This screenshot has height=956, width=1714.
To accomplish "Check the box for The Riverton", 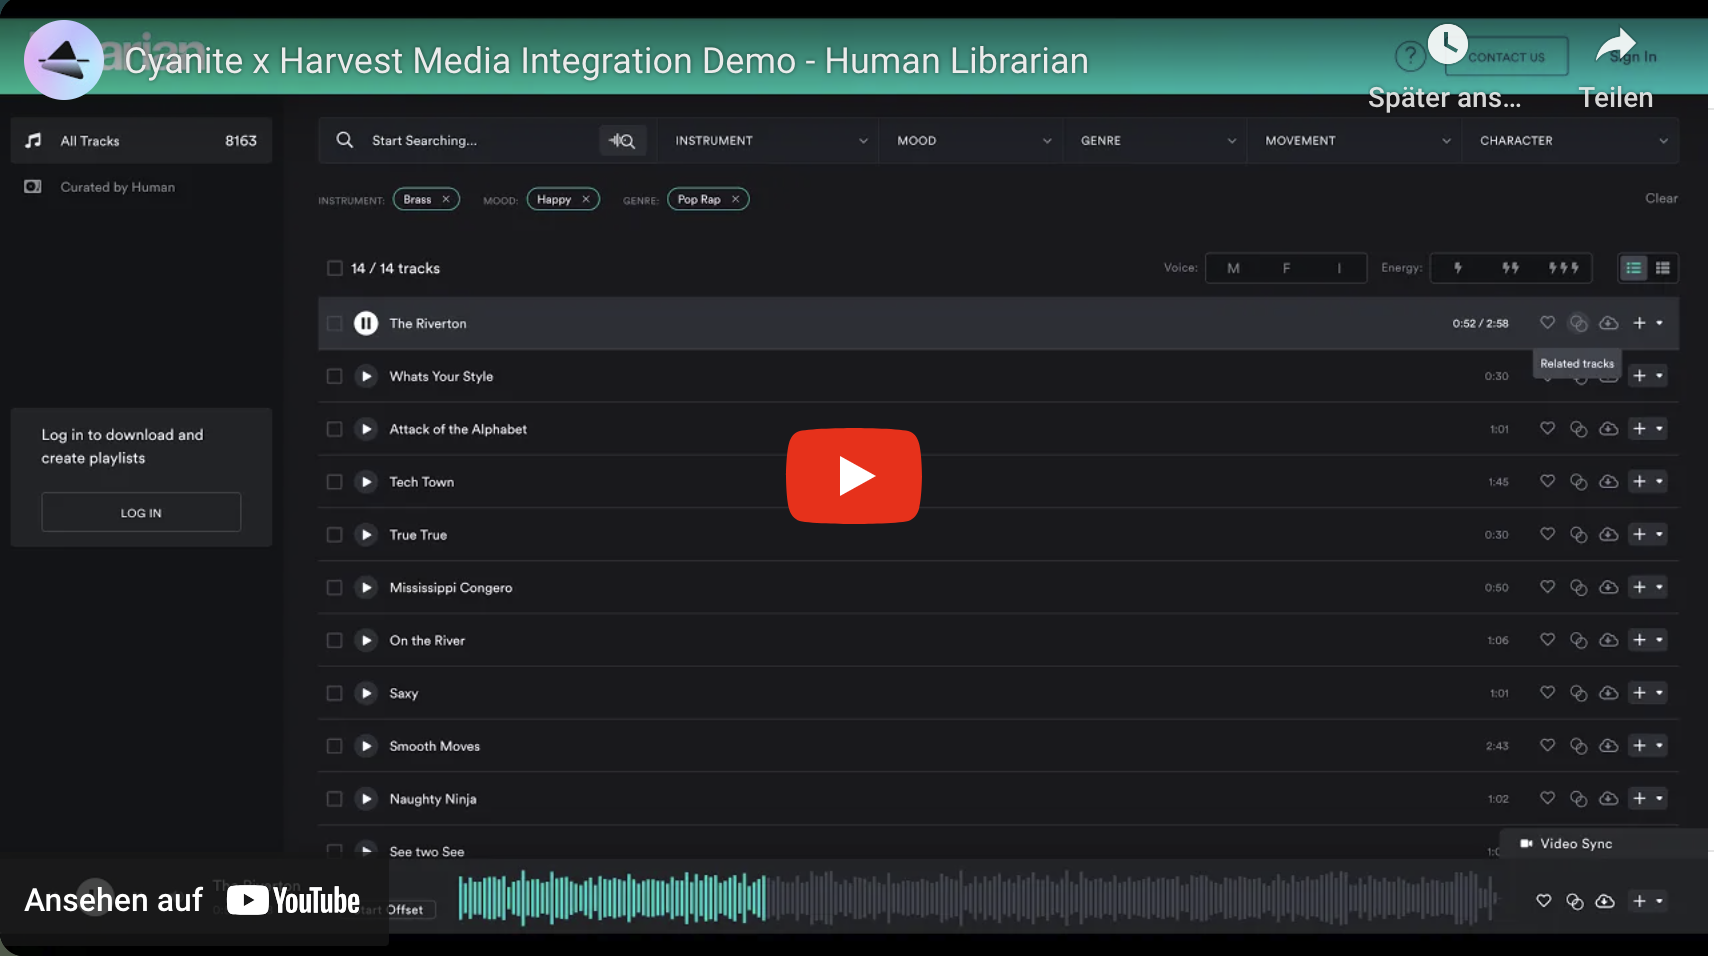I will 334,323.
